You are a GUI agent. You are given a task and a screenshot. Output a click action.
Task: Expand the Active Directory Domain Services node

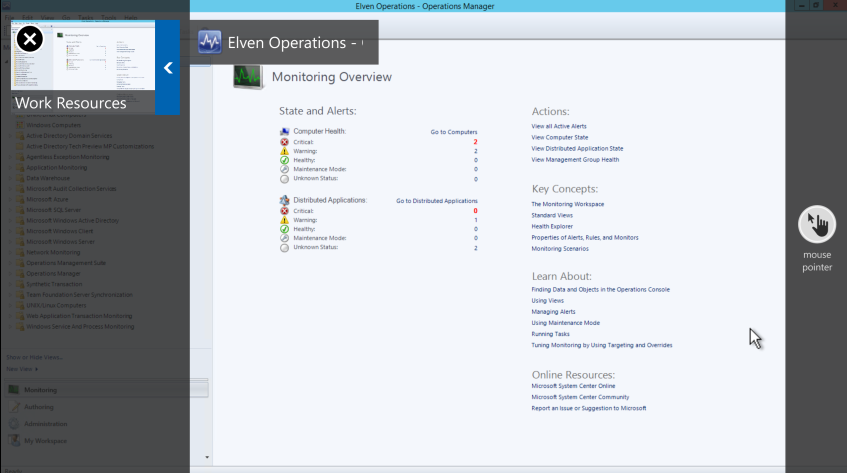coord(10,136)
